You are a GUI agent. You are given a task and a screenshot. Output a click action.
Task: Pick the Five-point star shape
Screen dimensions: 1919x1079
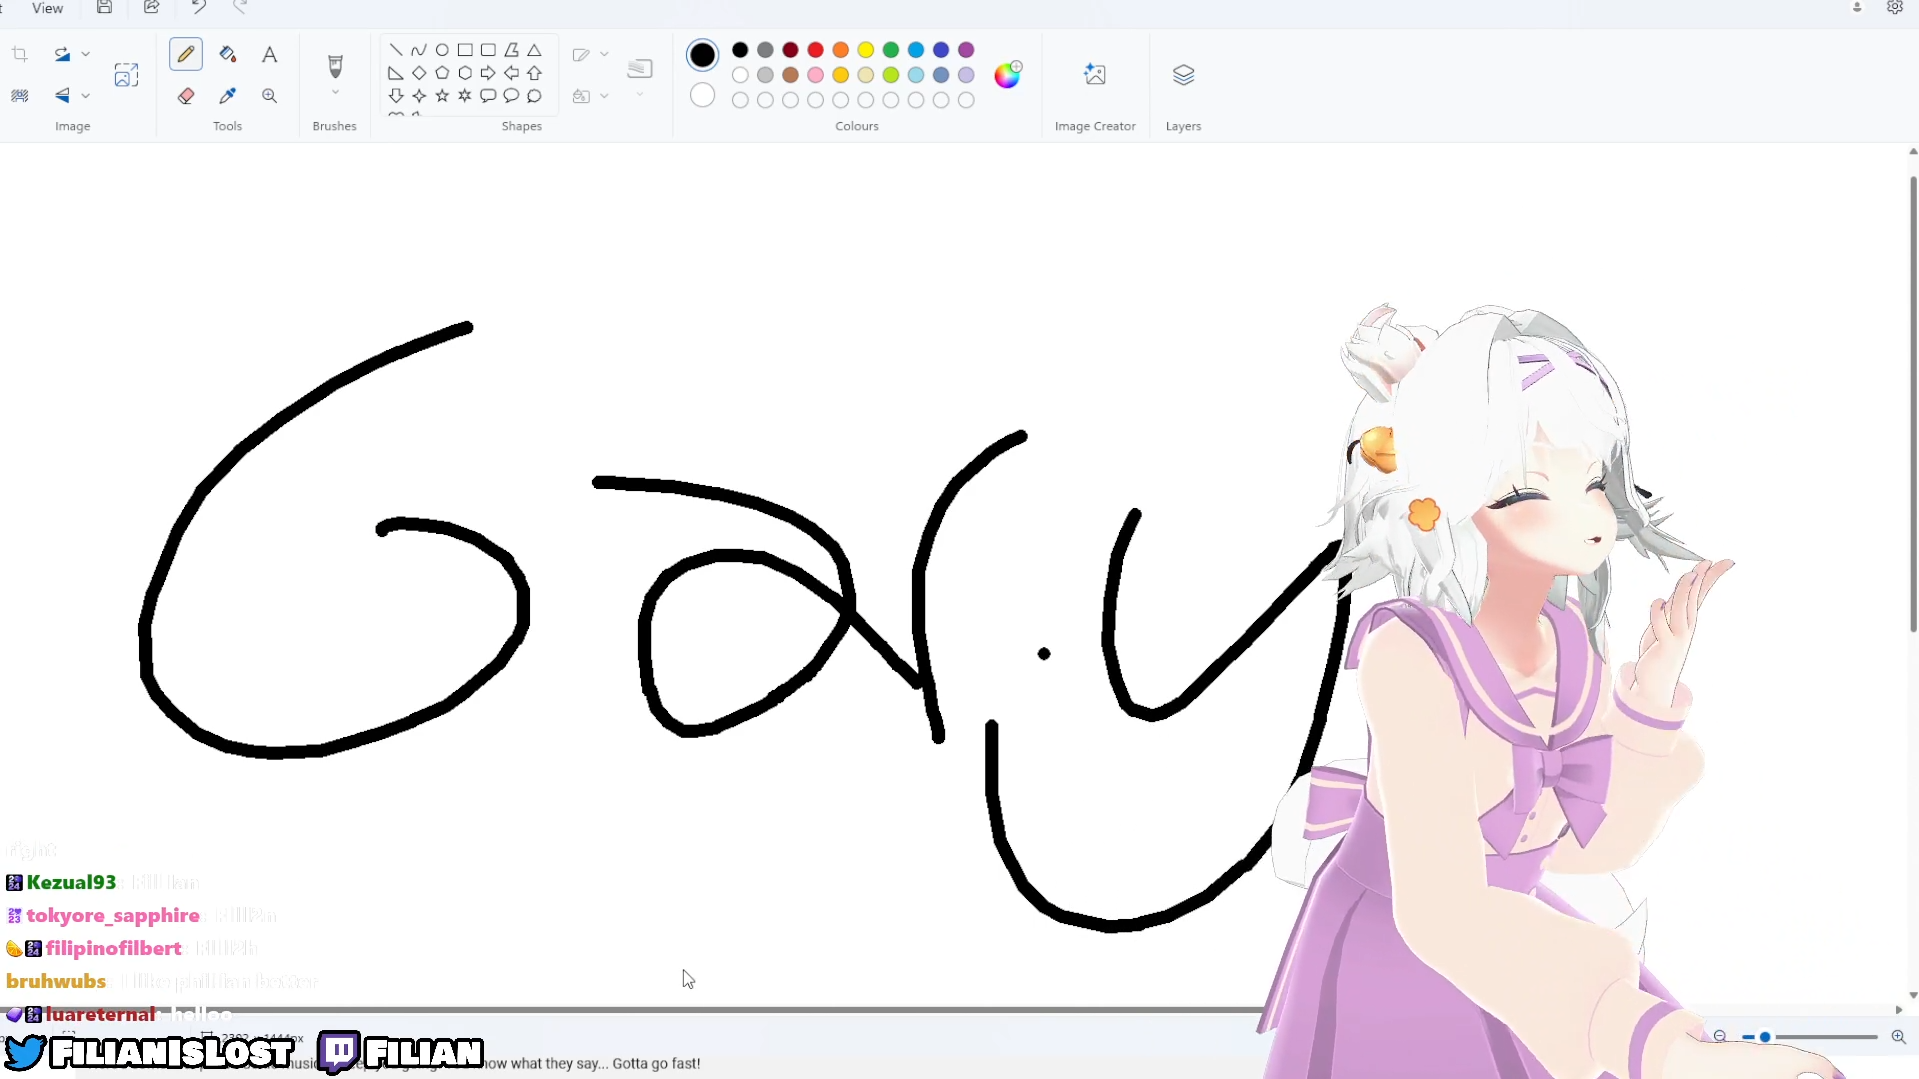click(x=442, y=96)
